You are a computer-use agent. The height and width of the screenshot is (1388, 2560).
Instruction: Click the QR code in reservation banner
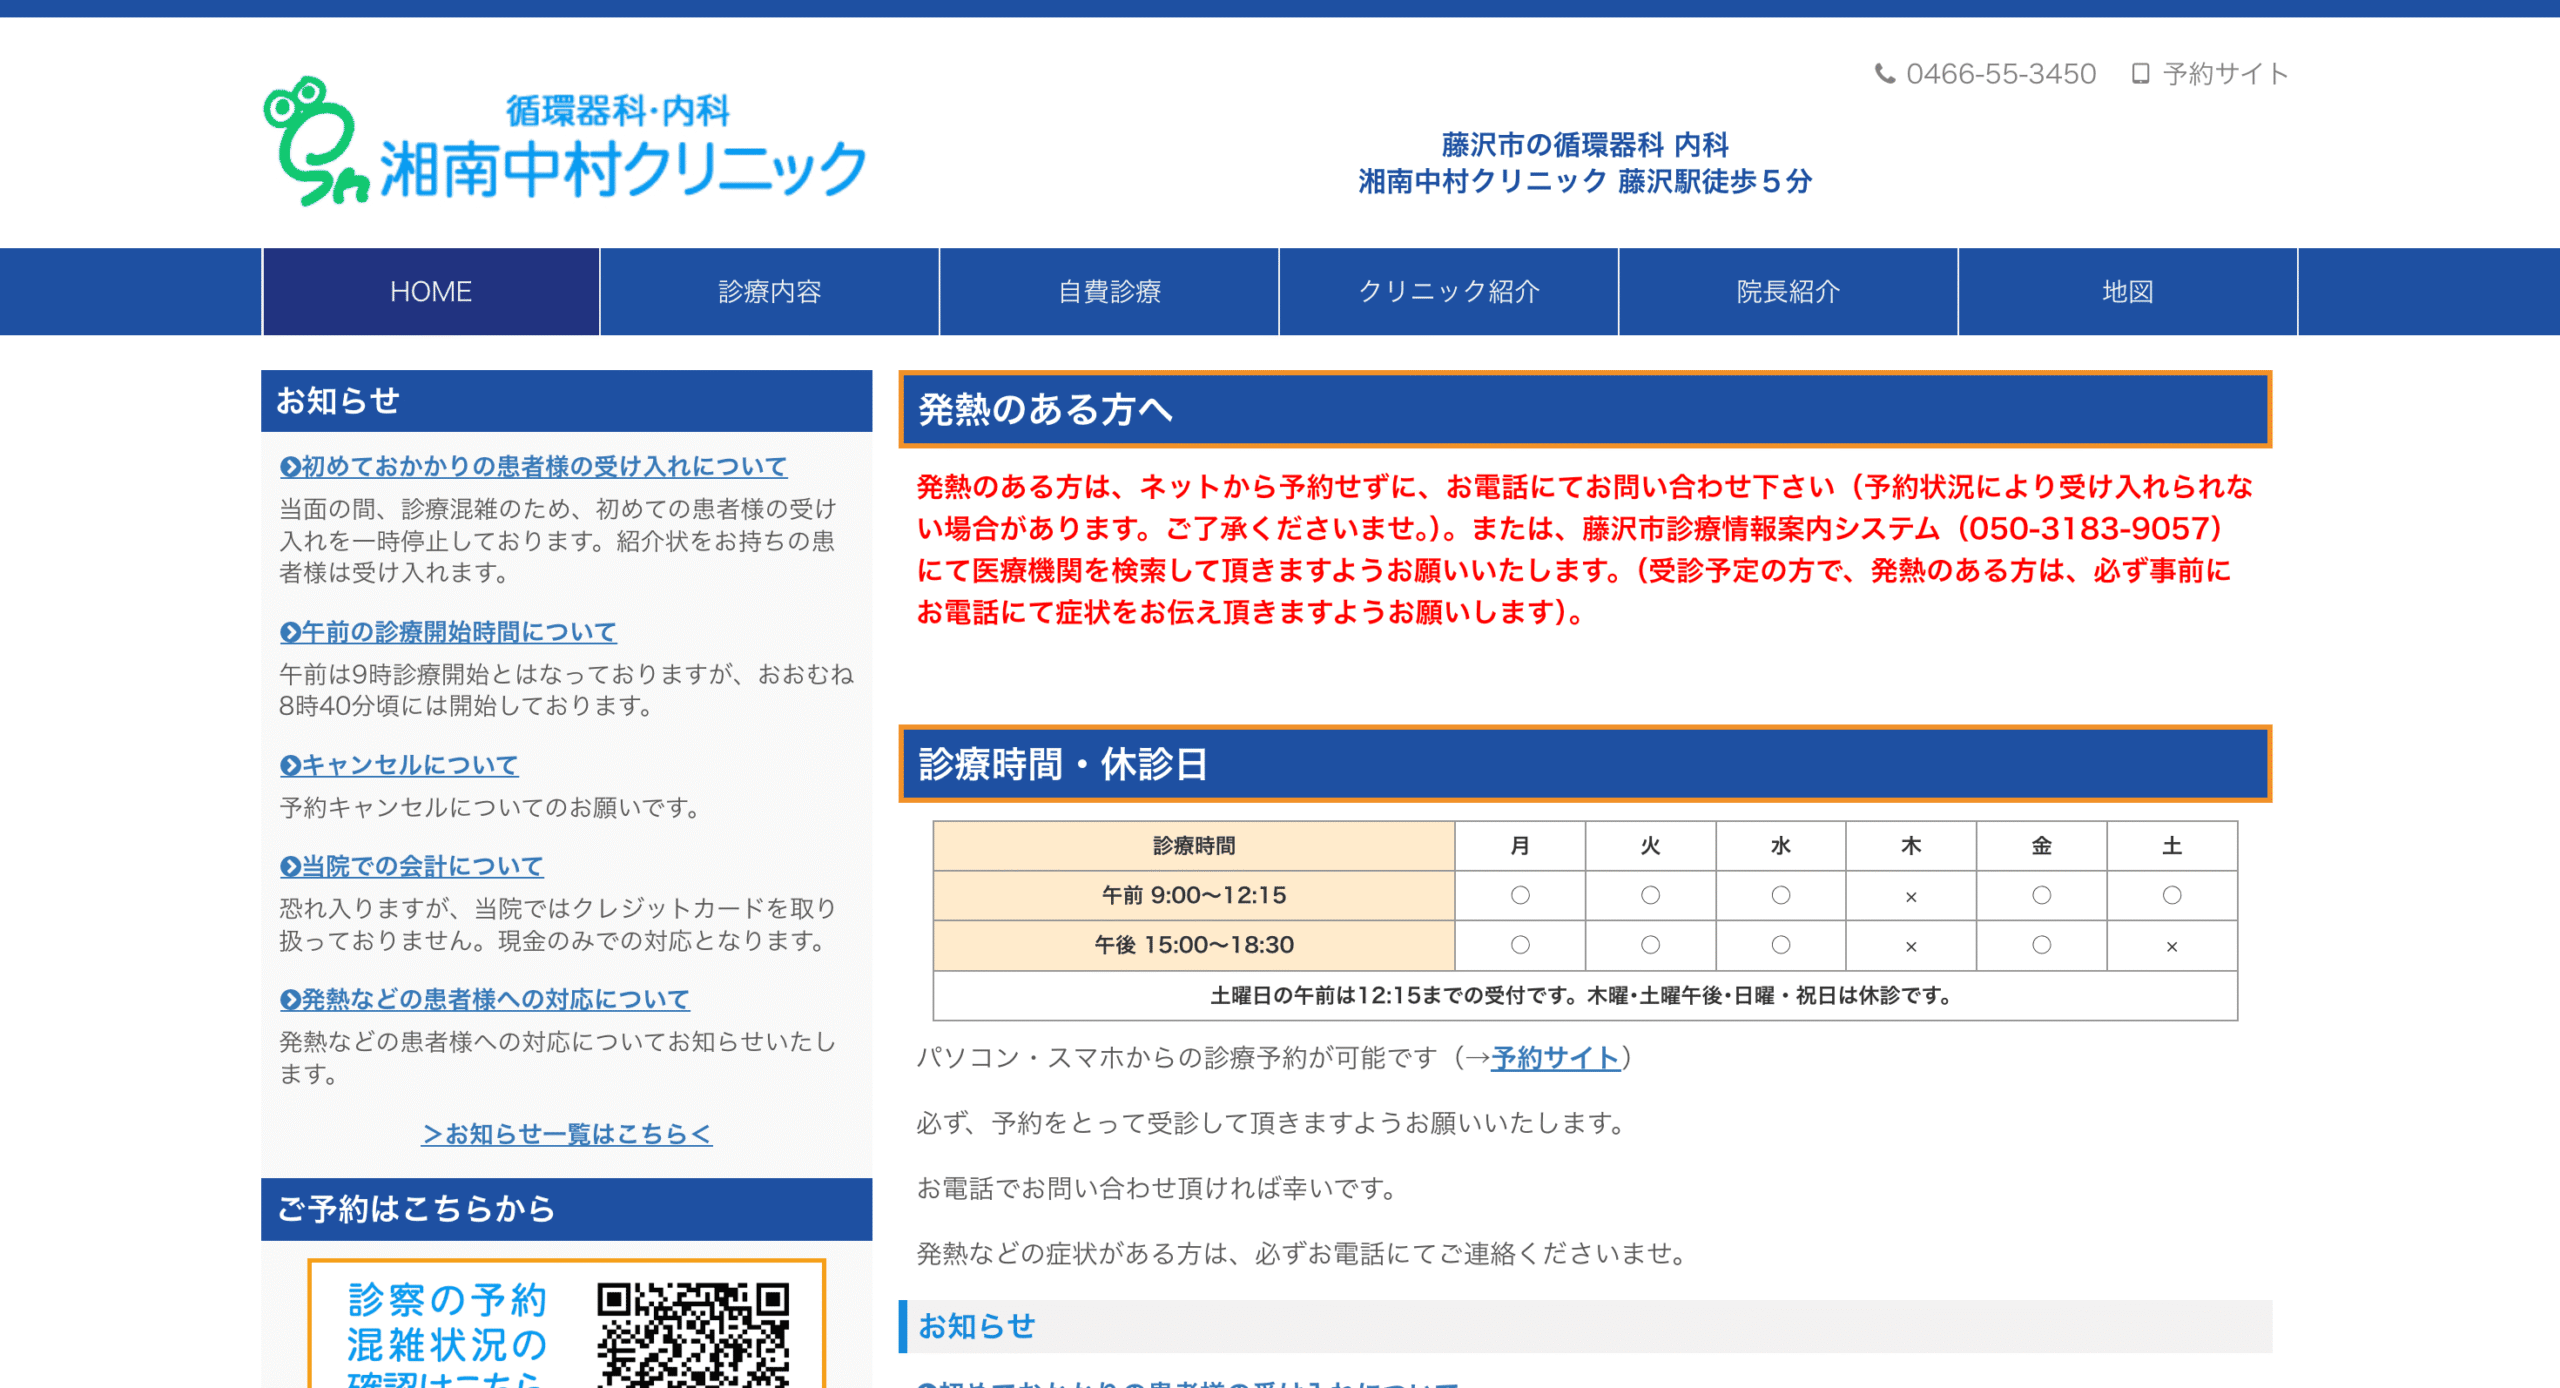tap(693, 1334)
